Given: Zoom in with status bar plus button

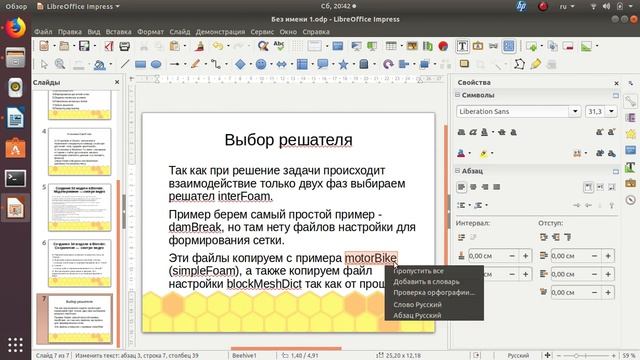Looking at the screenshot, I should [x=613, y=356].
